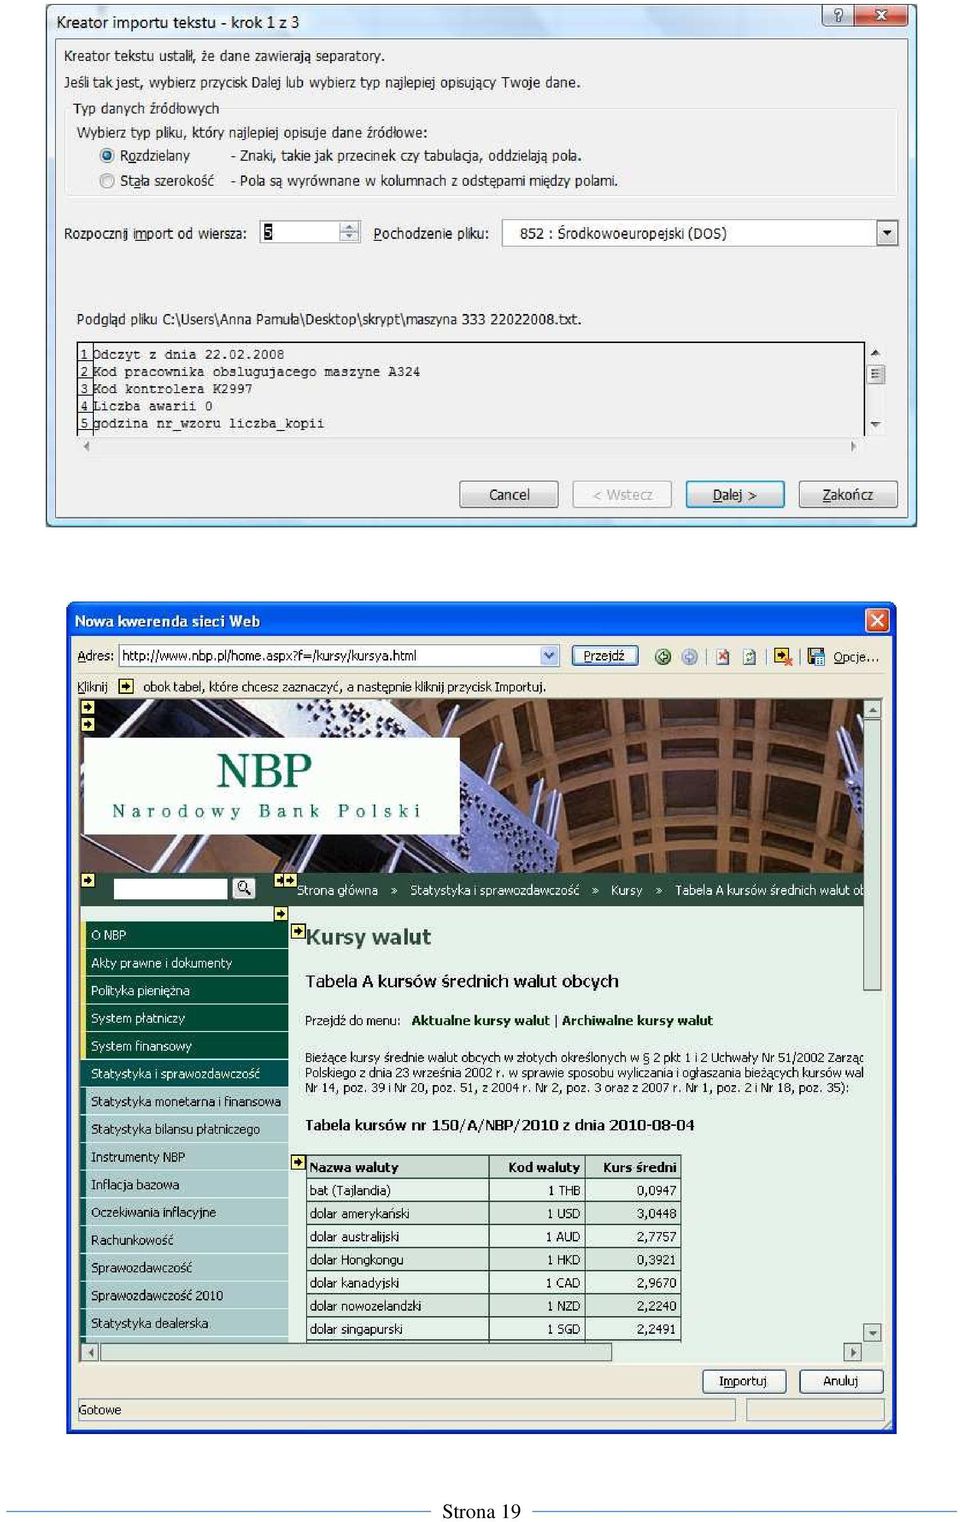
Task: Click right arrow of web preview horizontal scrollbar
Action: click(853, 1353)
